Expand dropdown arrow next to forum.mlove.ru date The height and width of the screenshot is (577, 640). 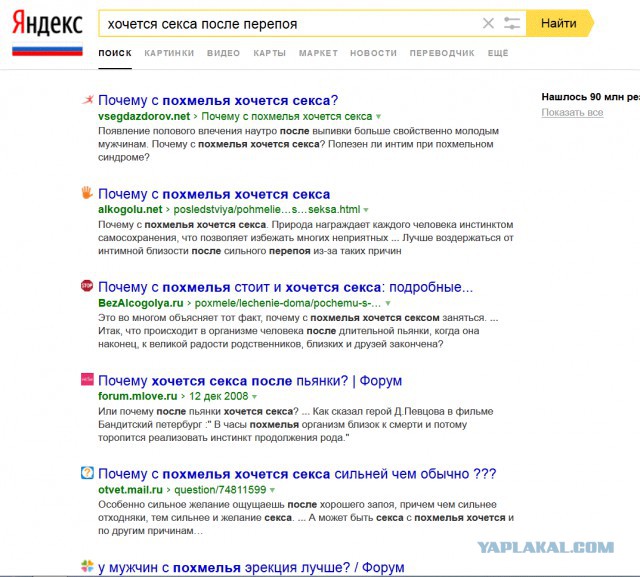tap(254, 397)
